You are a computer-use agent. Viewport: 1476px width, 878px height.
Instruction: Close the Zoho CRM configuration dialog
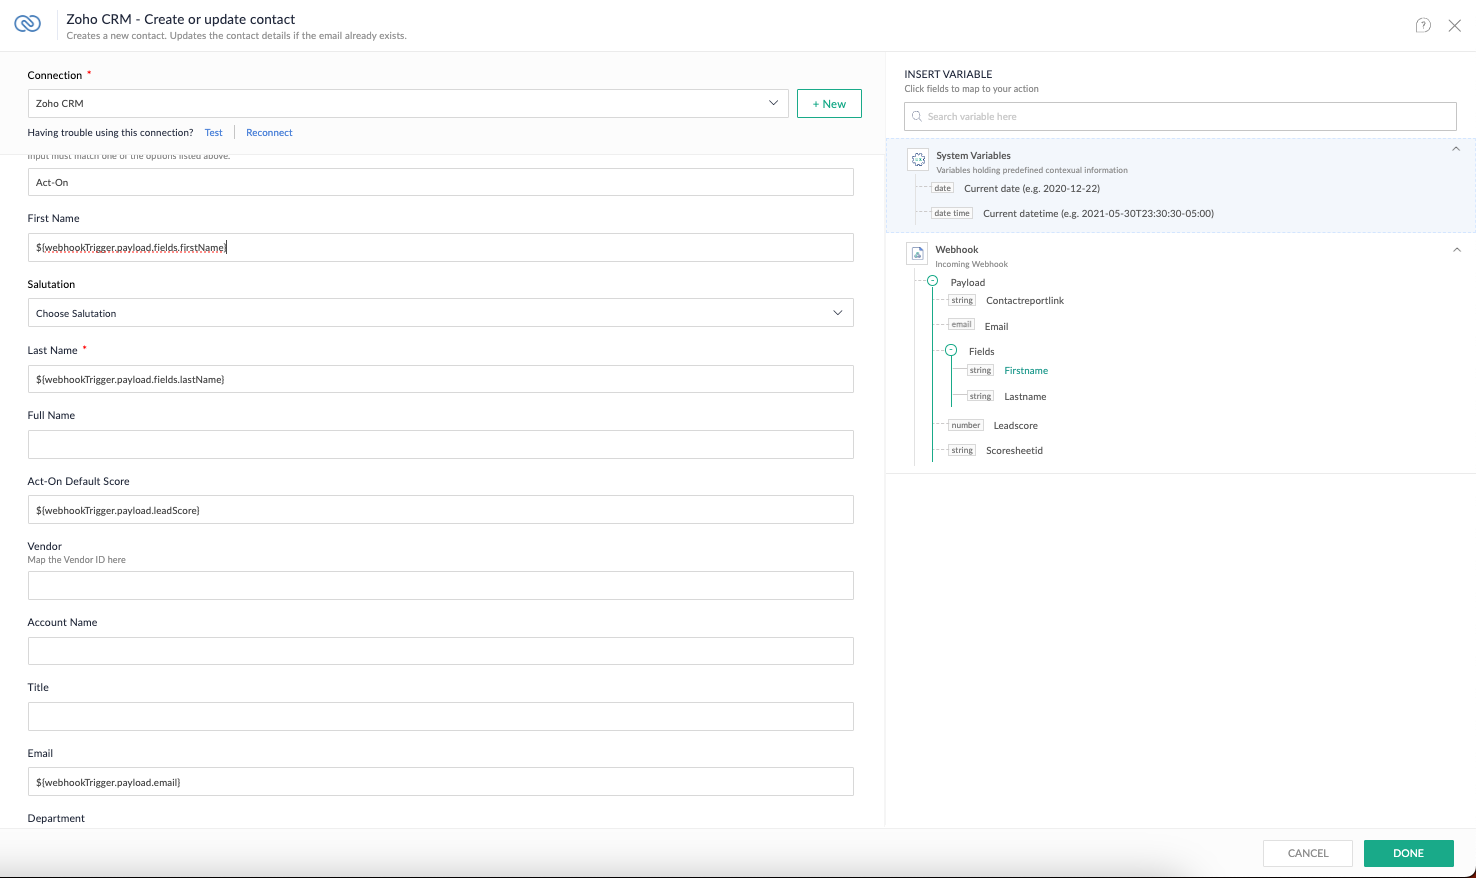click(1455, 26)
